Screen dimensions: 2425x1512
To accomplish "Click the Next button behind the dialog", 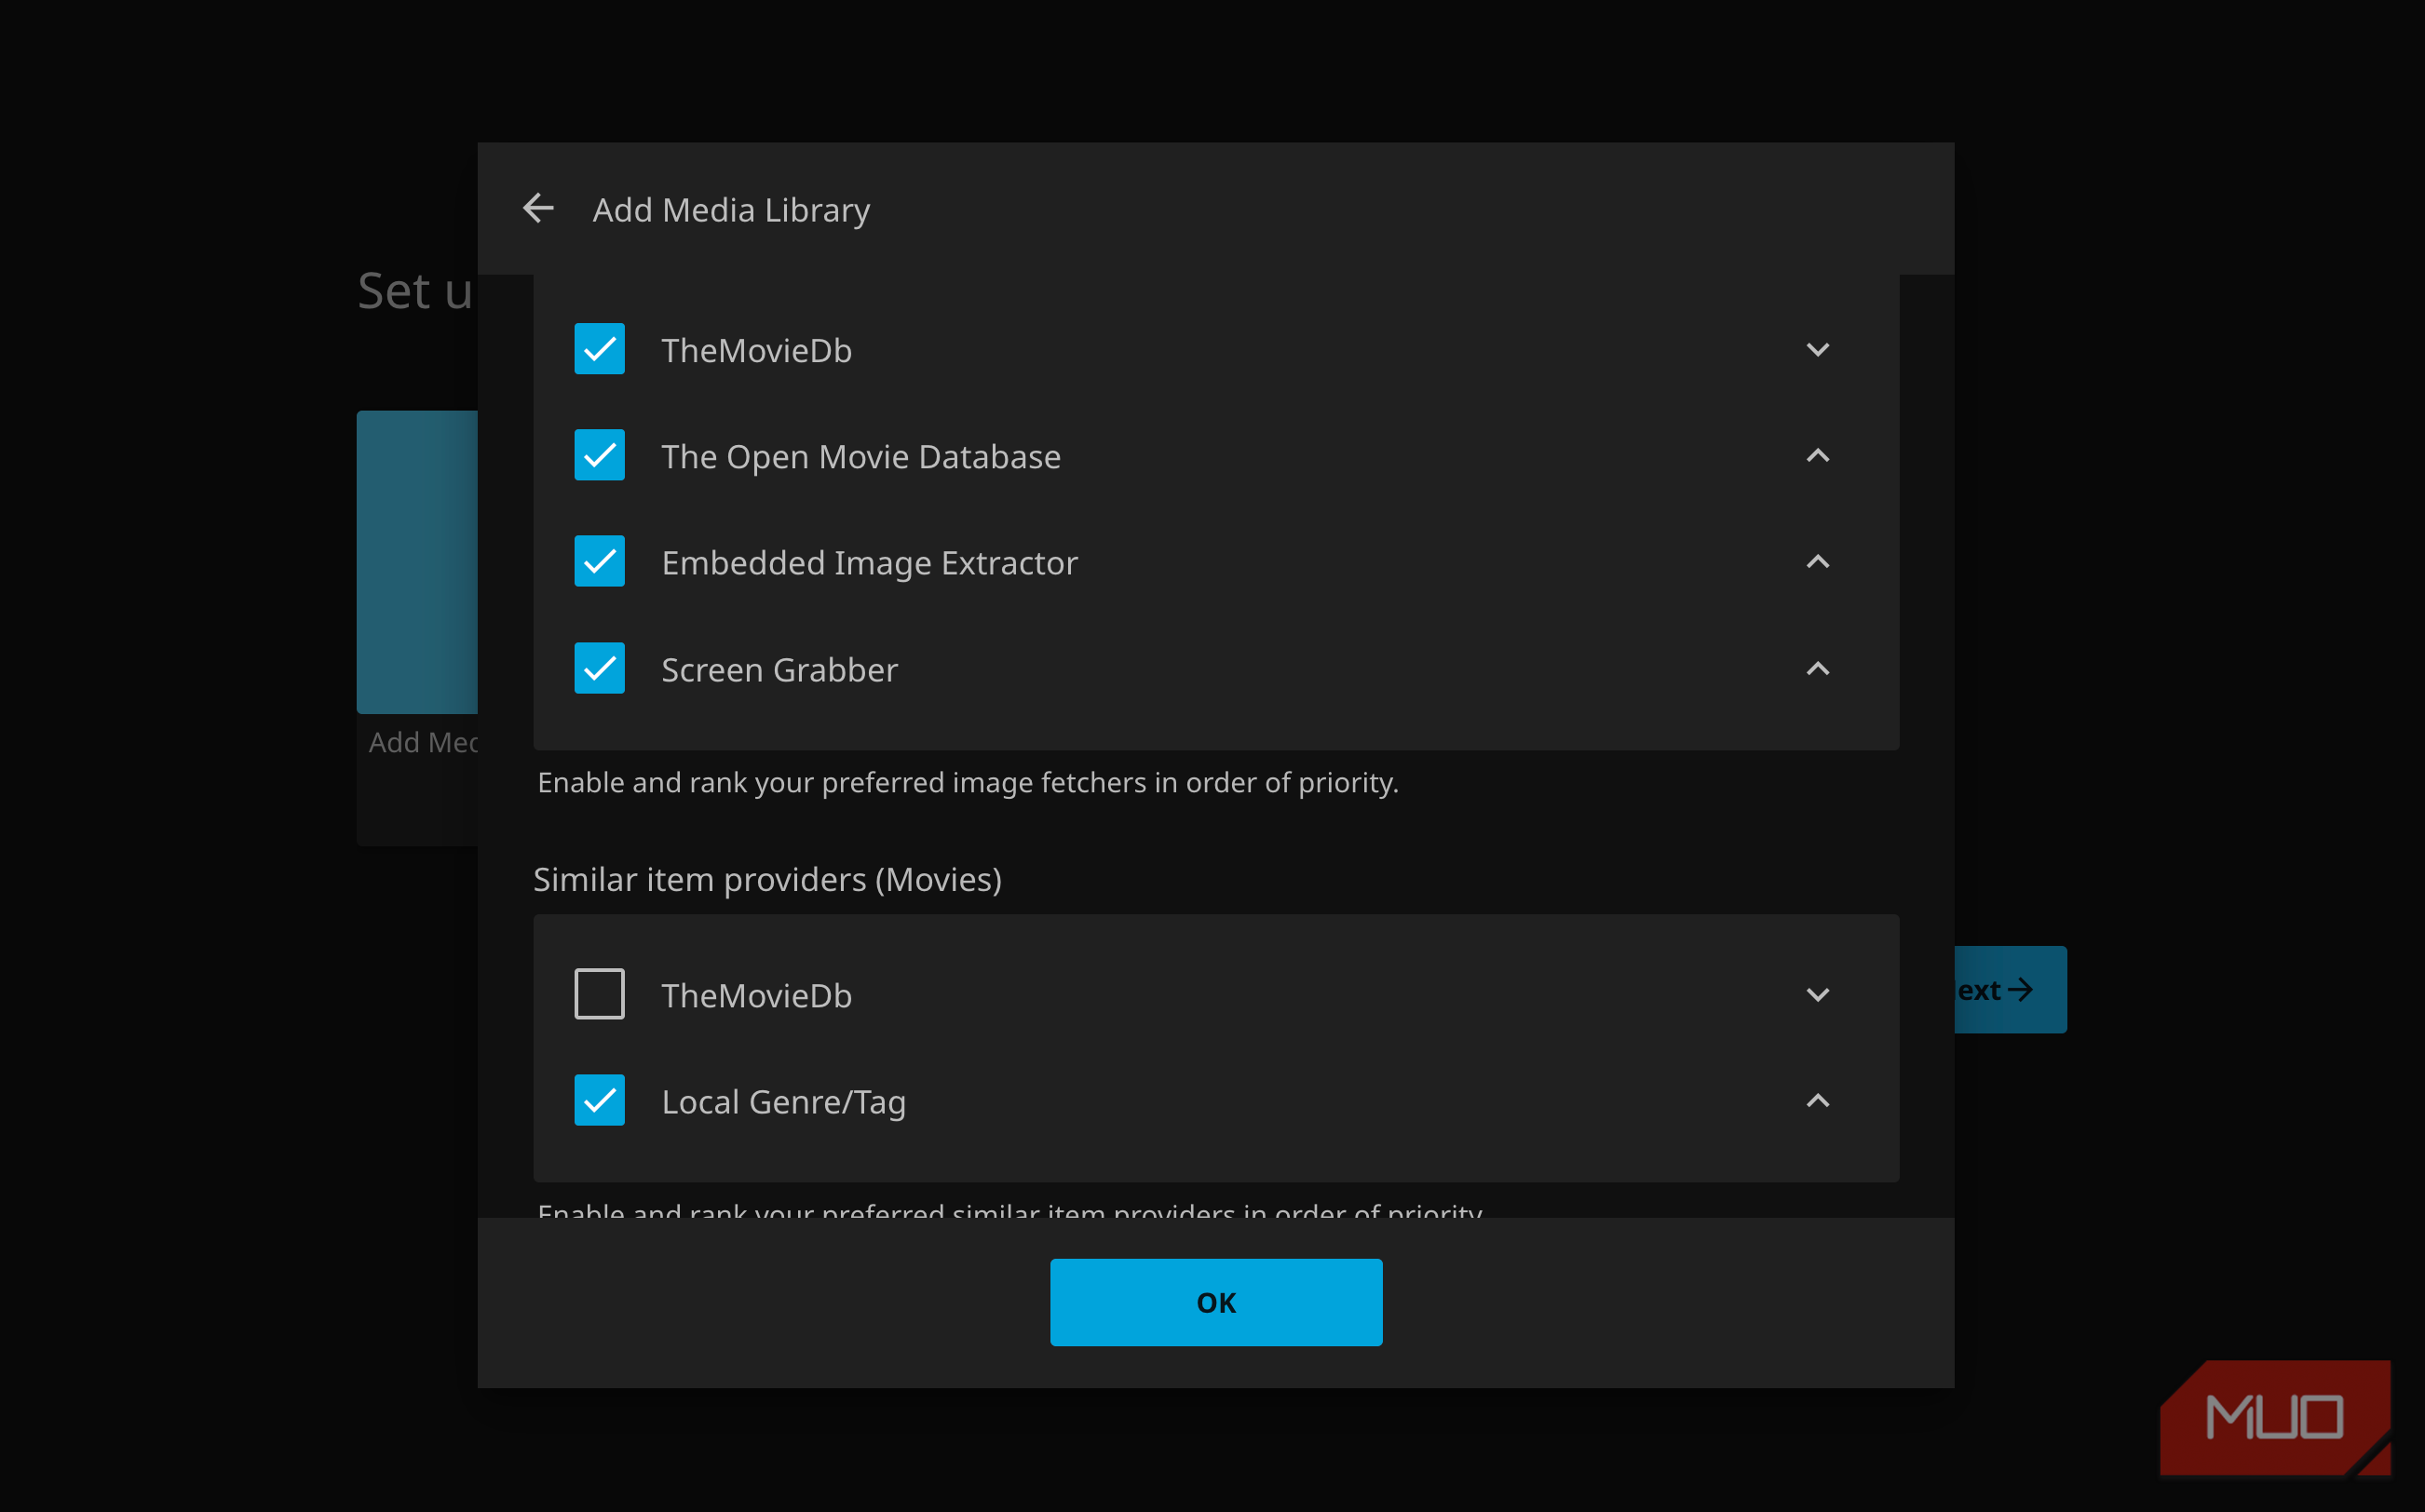I will 2010,989.
